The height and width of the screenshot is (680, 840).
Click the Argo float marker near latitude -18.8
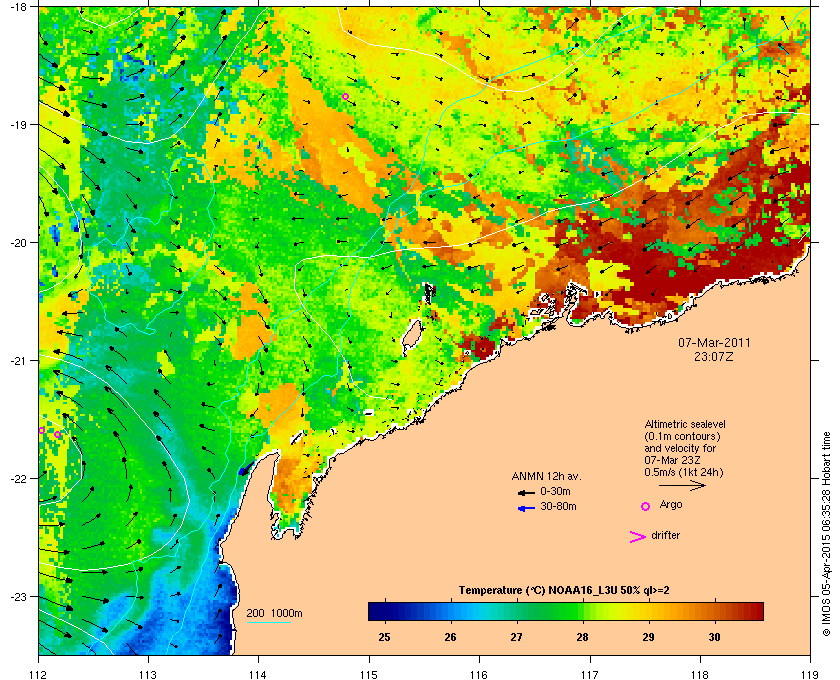coord(346,96)
